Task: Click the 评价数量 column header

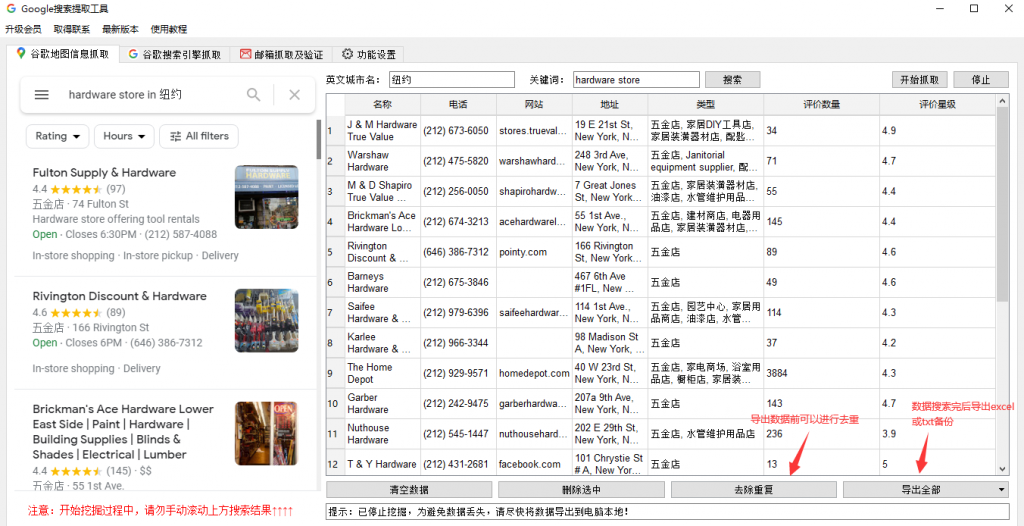Action: click(x=822, y=105)
